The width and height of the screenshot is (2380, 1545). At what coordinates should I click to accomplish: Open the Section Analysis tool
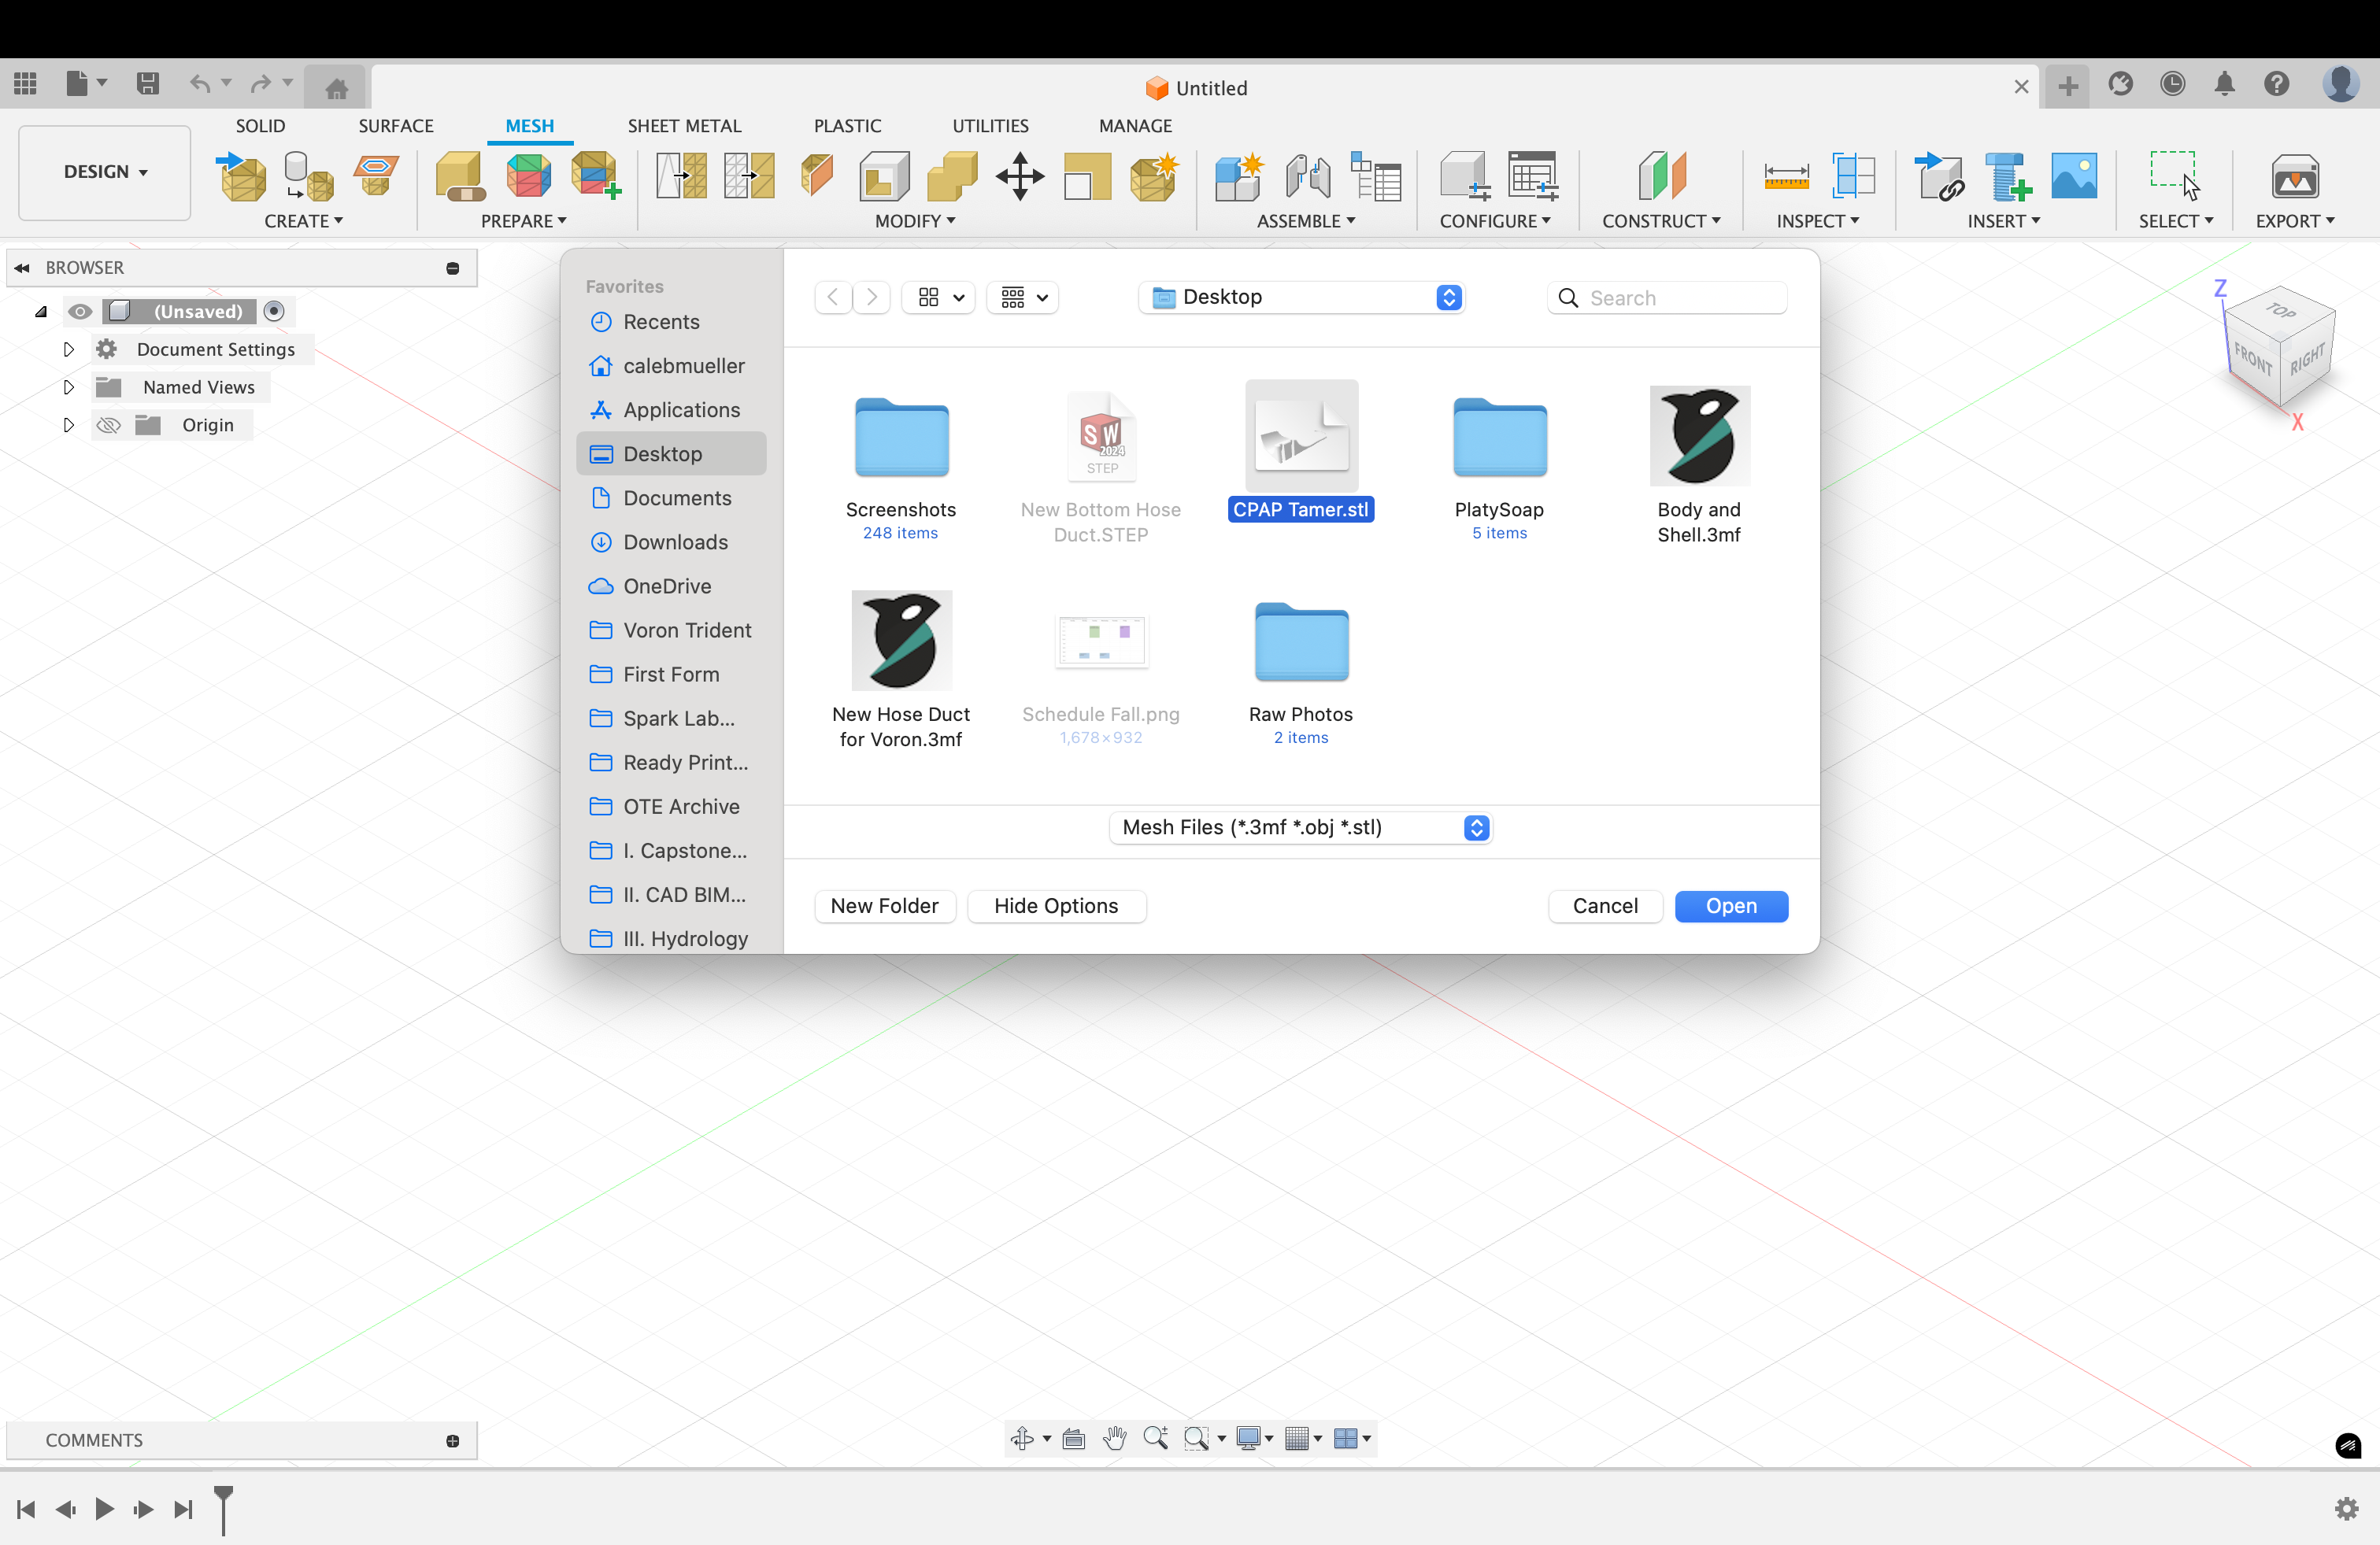[x=1855, y=177]
